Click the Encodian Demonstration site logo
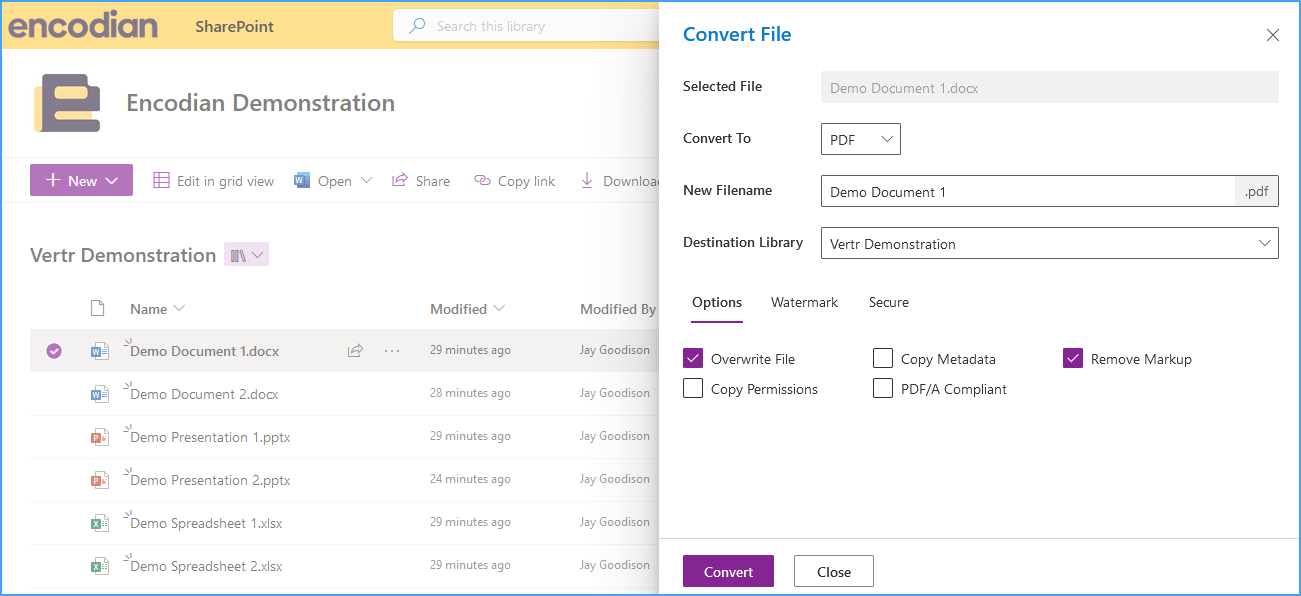The image size is (1301, 596). (x=67, y=103)
